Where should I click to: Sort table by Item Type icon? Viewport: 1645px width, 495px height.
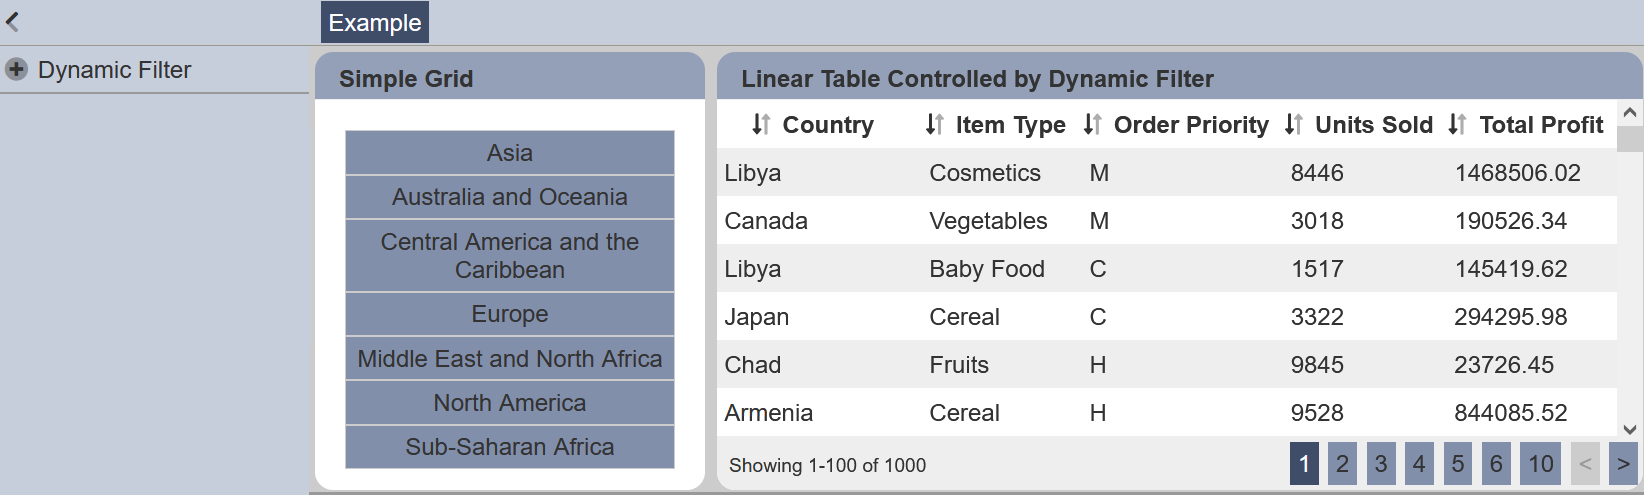(934, 124)
